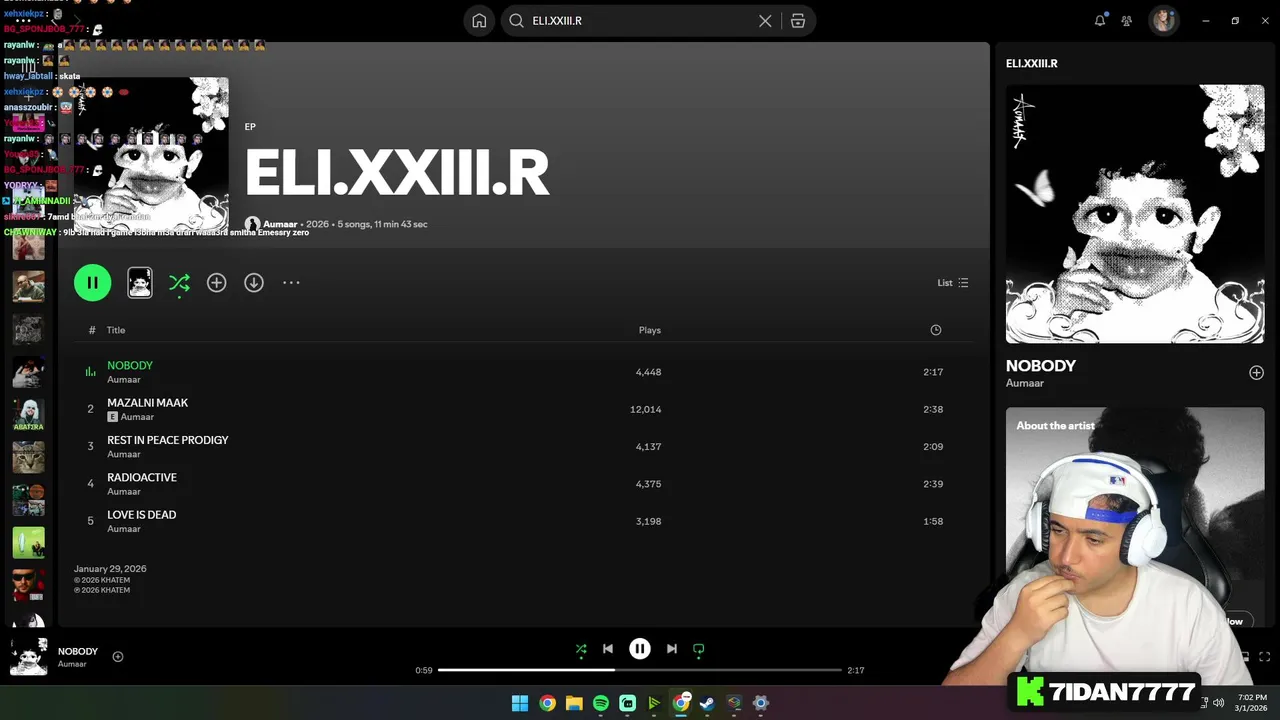Toggle shuffle in the EP action row
Viewport: 1280px width, 720px height.
(x=179, y=283)
